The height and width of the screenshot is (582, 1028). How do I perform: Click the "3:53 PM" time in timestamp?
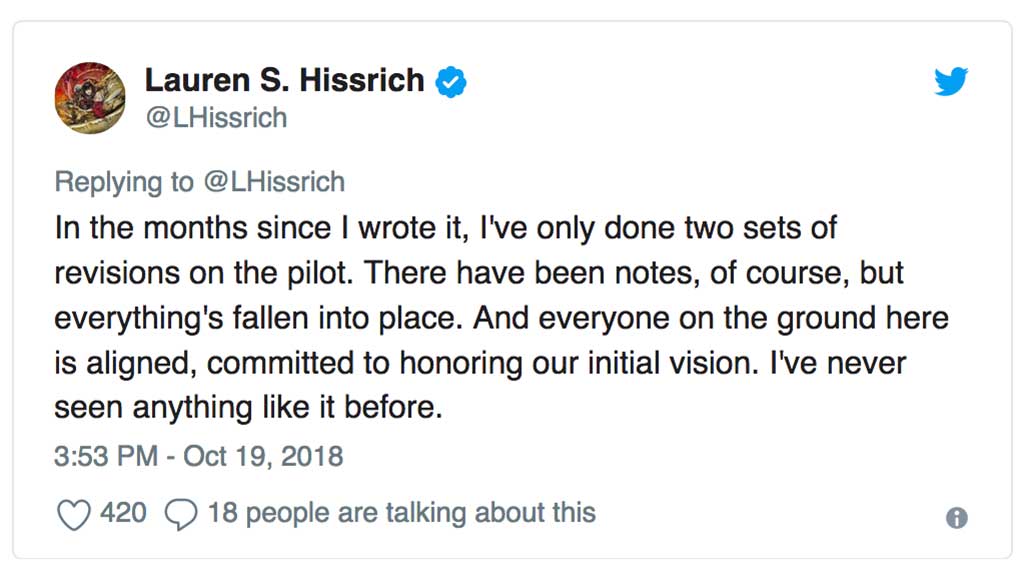(106, 456)
